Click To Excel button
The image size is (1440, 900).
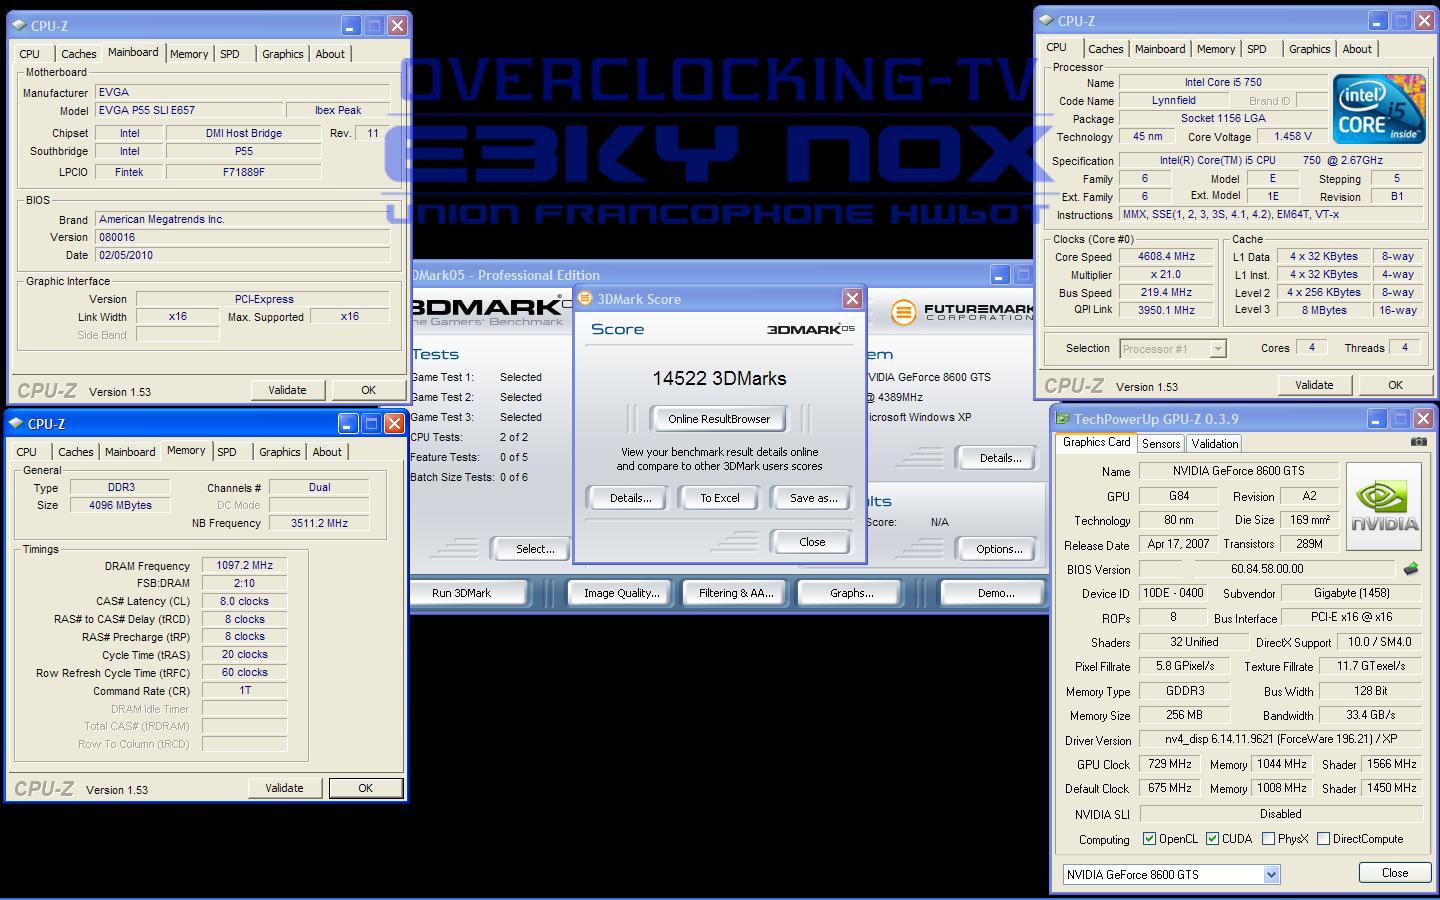(x=720, y=498)
